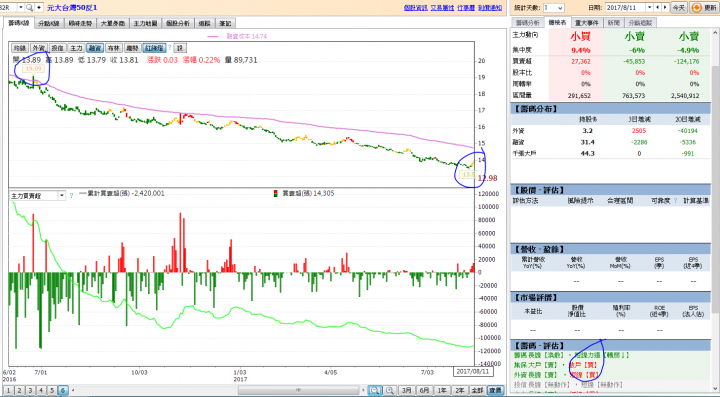Switch to the 筆記 tab

point(225,23)
